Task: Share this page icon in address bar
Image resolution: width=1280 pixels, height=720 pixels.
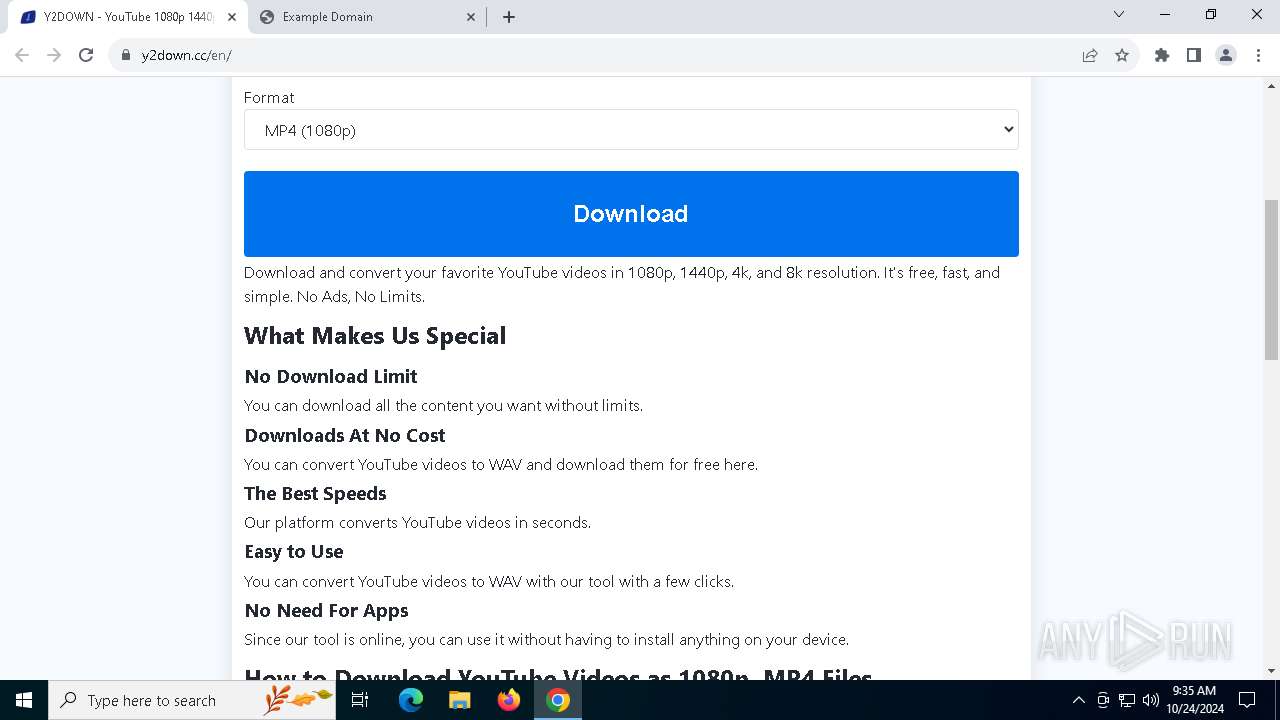Action: (x=1090, y=56)
